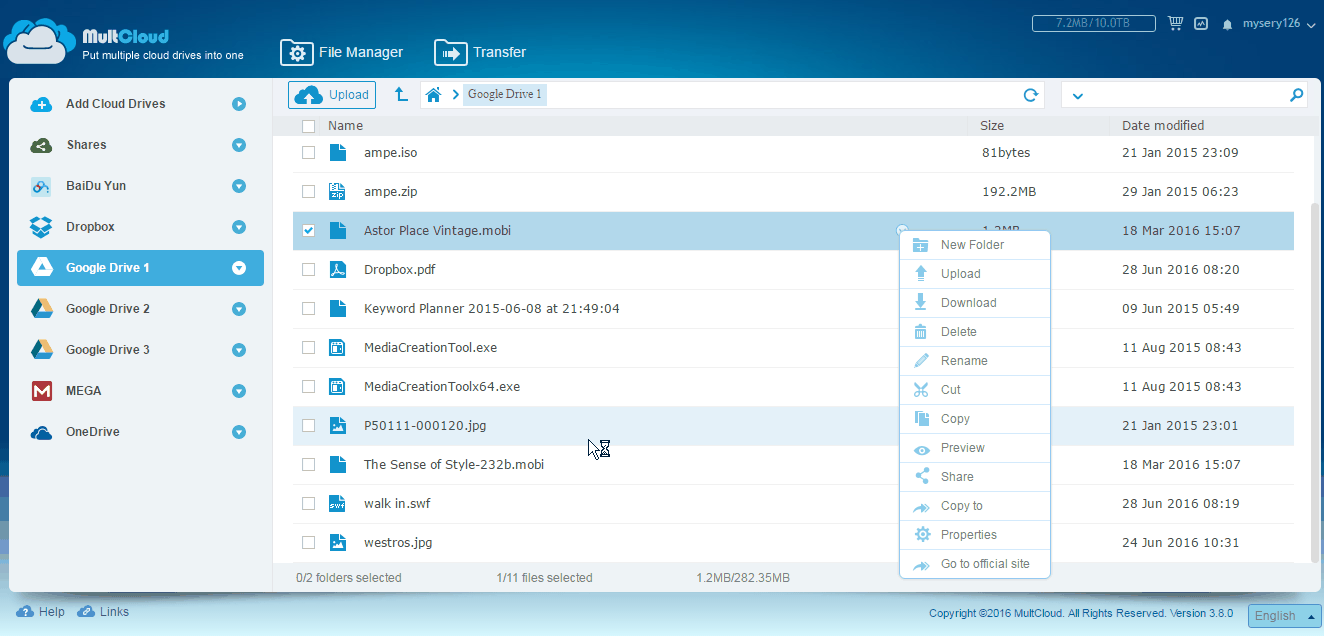
Task: Check the ampe.zip file checkbox
Action: 309,192
